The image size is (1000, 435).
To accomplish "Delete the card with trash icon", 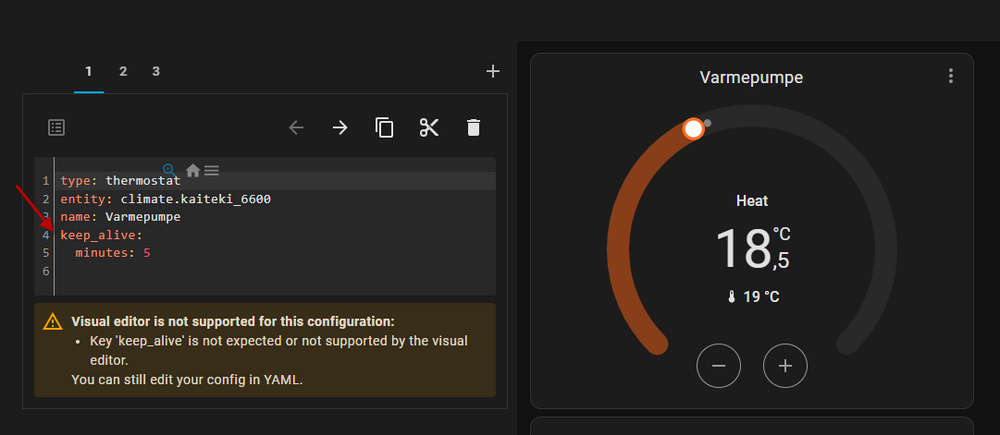I will (x=473, y=127).
